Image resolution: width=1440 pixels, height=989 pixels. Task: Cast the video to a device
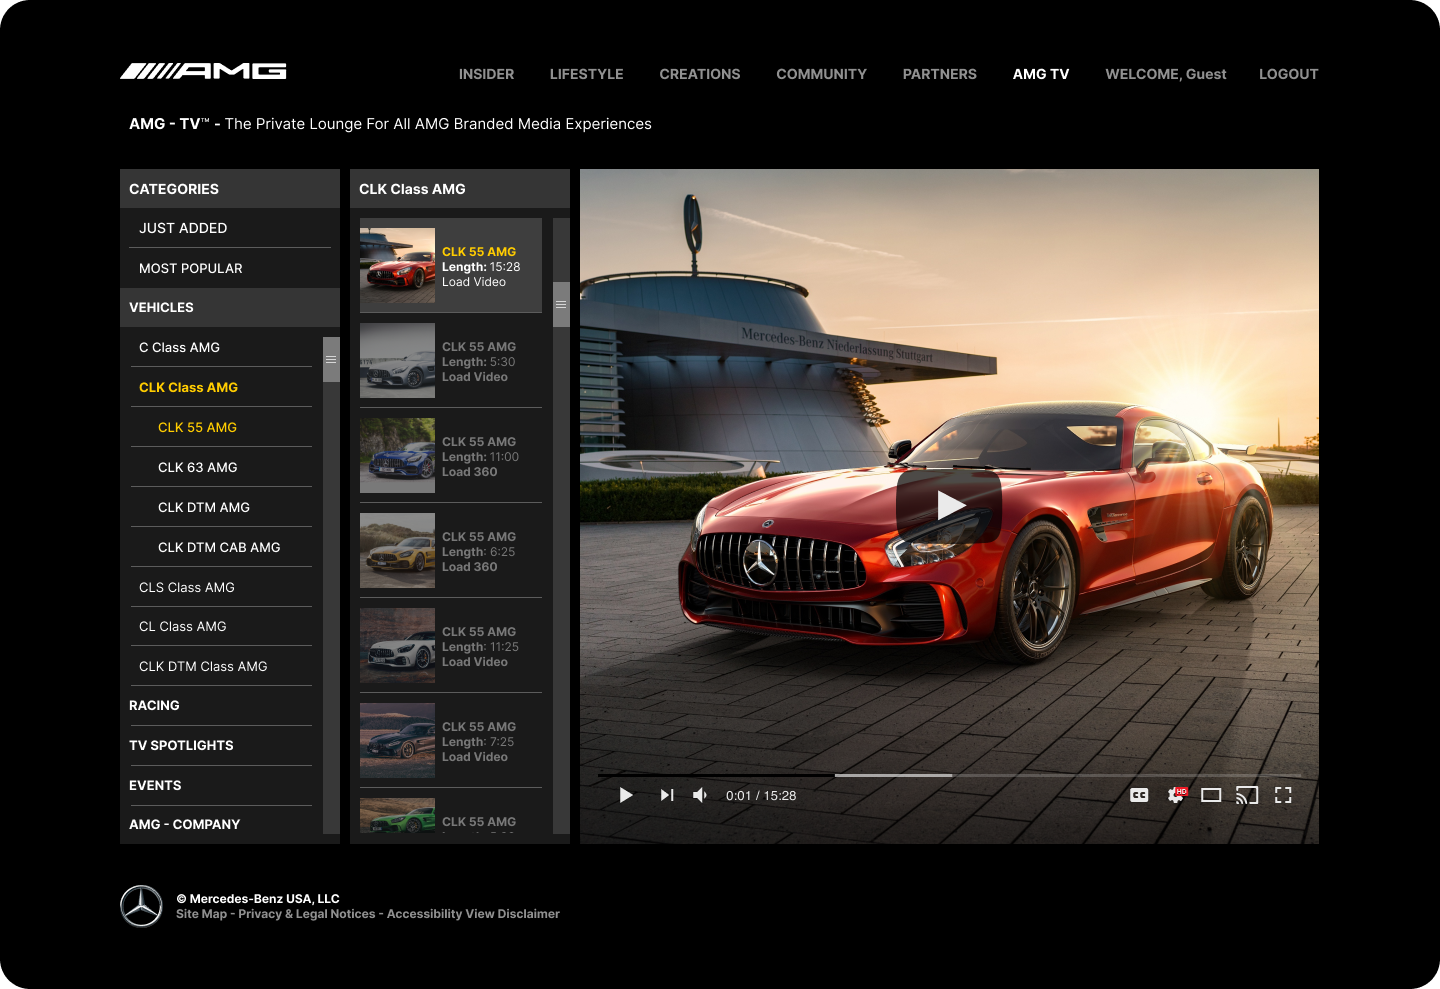[x=1247, y=795]
